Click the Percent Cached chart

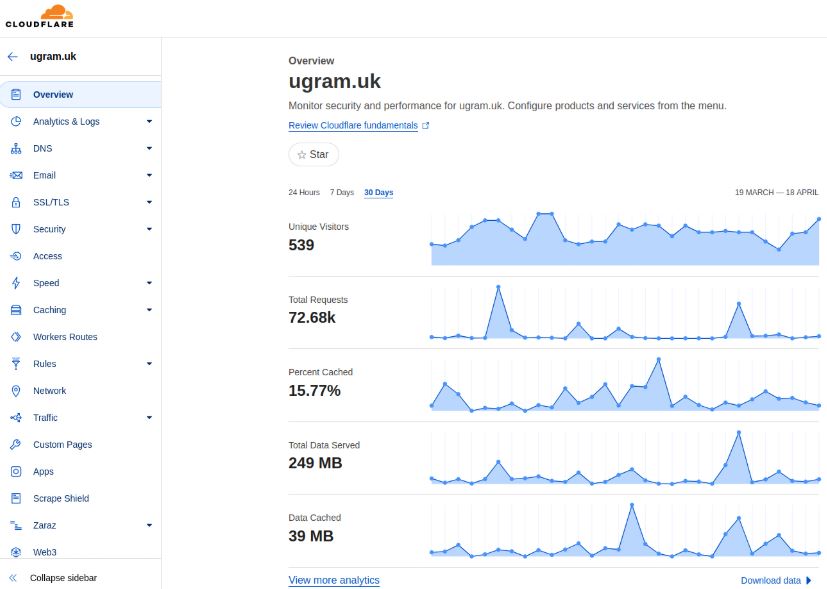(625, 385)
